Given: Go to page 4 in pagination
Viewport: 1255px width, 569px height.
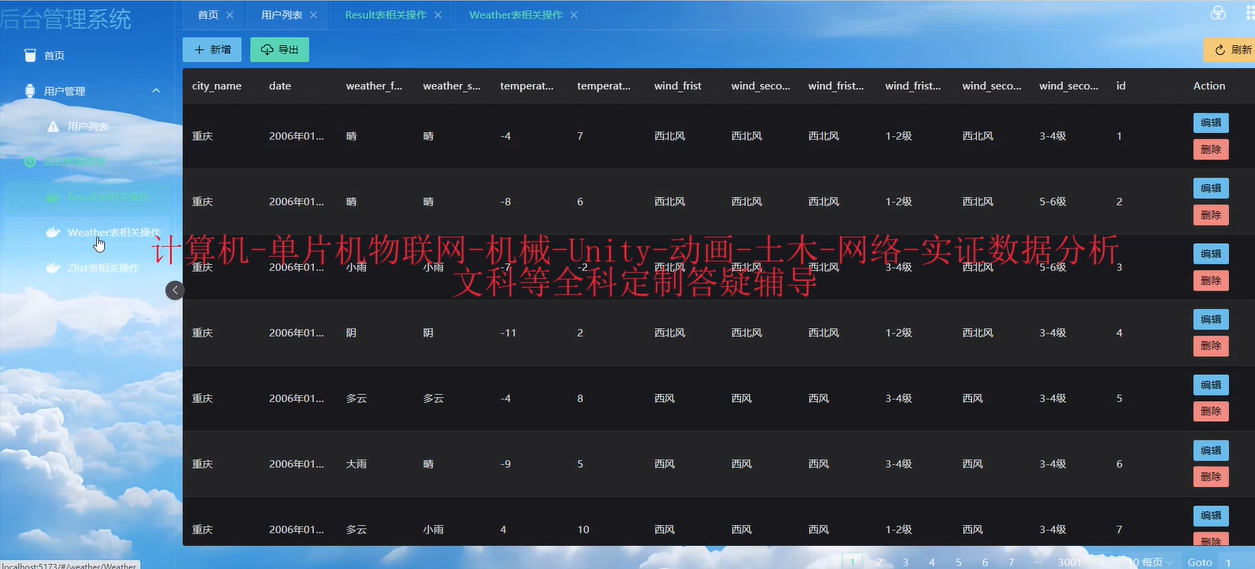Looking at the screenshot, I should coord(932,562).
